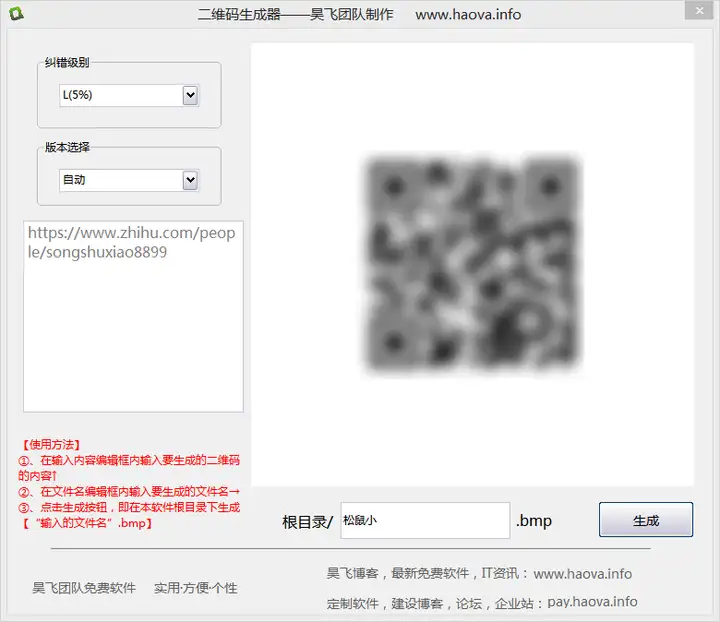Open pay.haova.info link
The image size is (720, 622).
pyautogui.click(x=592, y=602)
